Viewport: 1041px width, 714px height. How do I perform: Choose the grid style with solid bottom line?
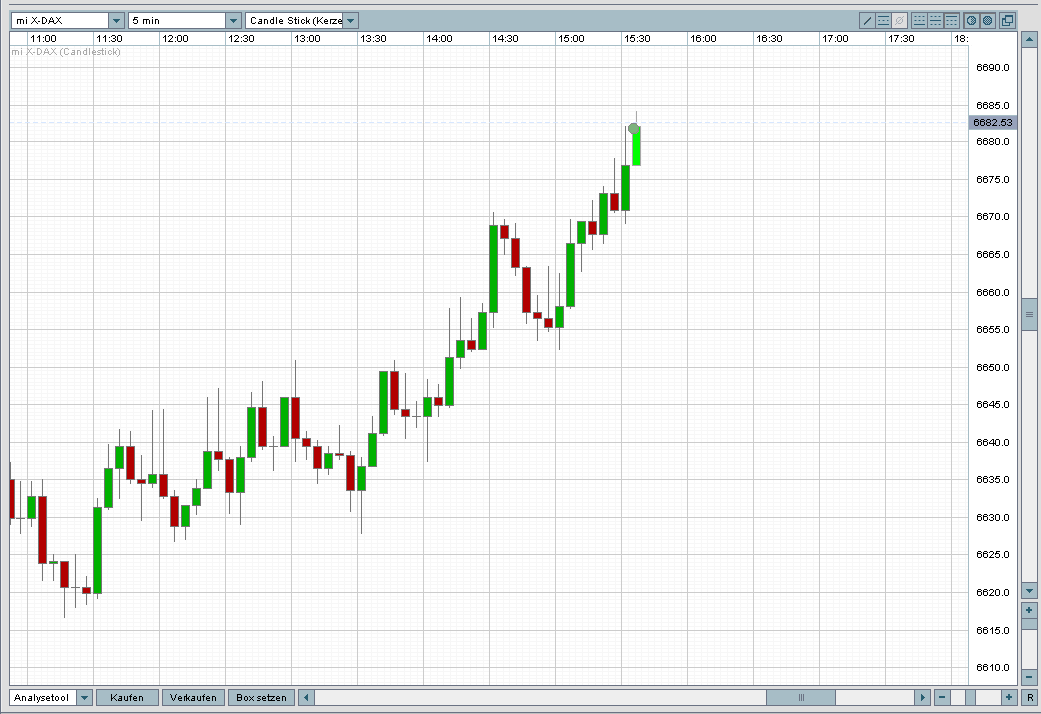click(x=920, y=21)
